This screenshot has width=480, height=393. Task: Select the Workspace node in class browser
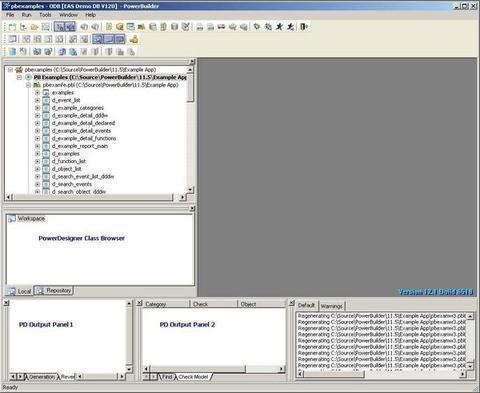click(31, 219)
